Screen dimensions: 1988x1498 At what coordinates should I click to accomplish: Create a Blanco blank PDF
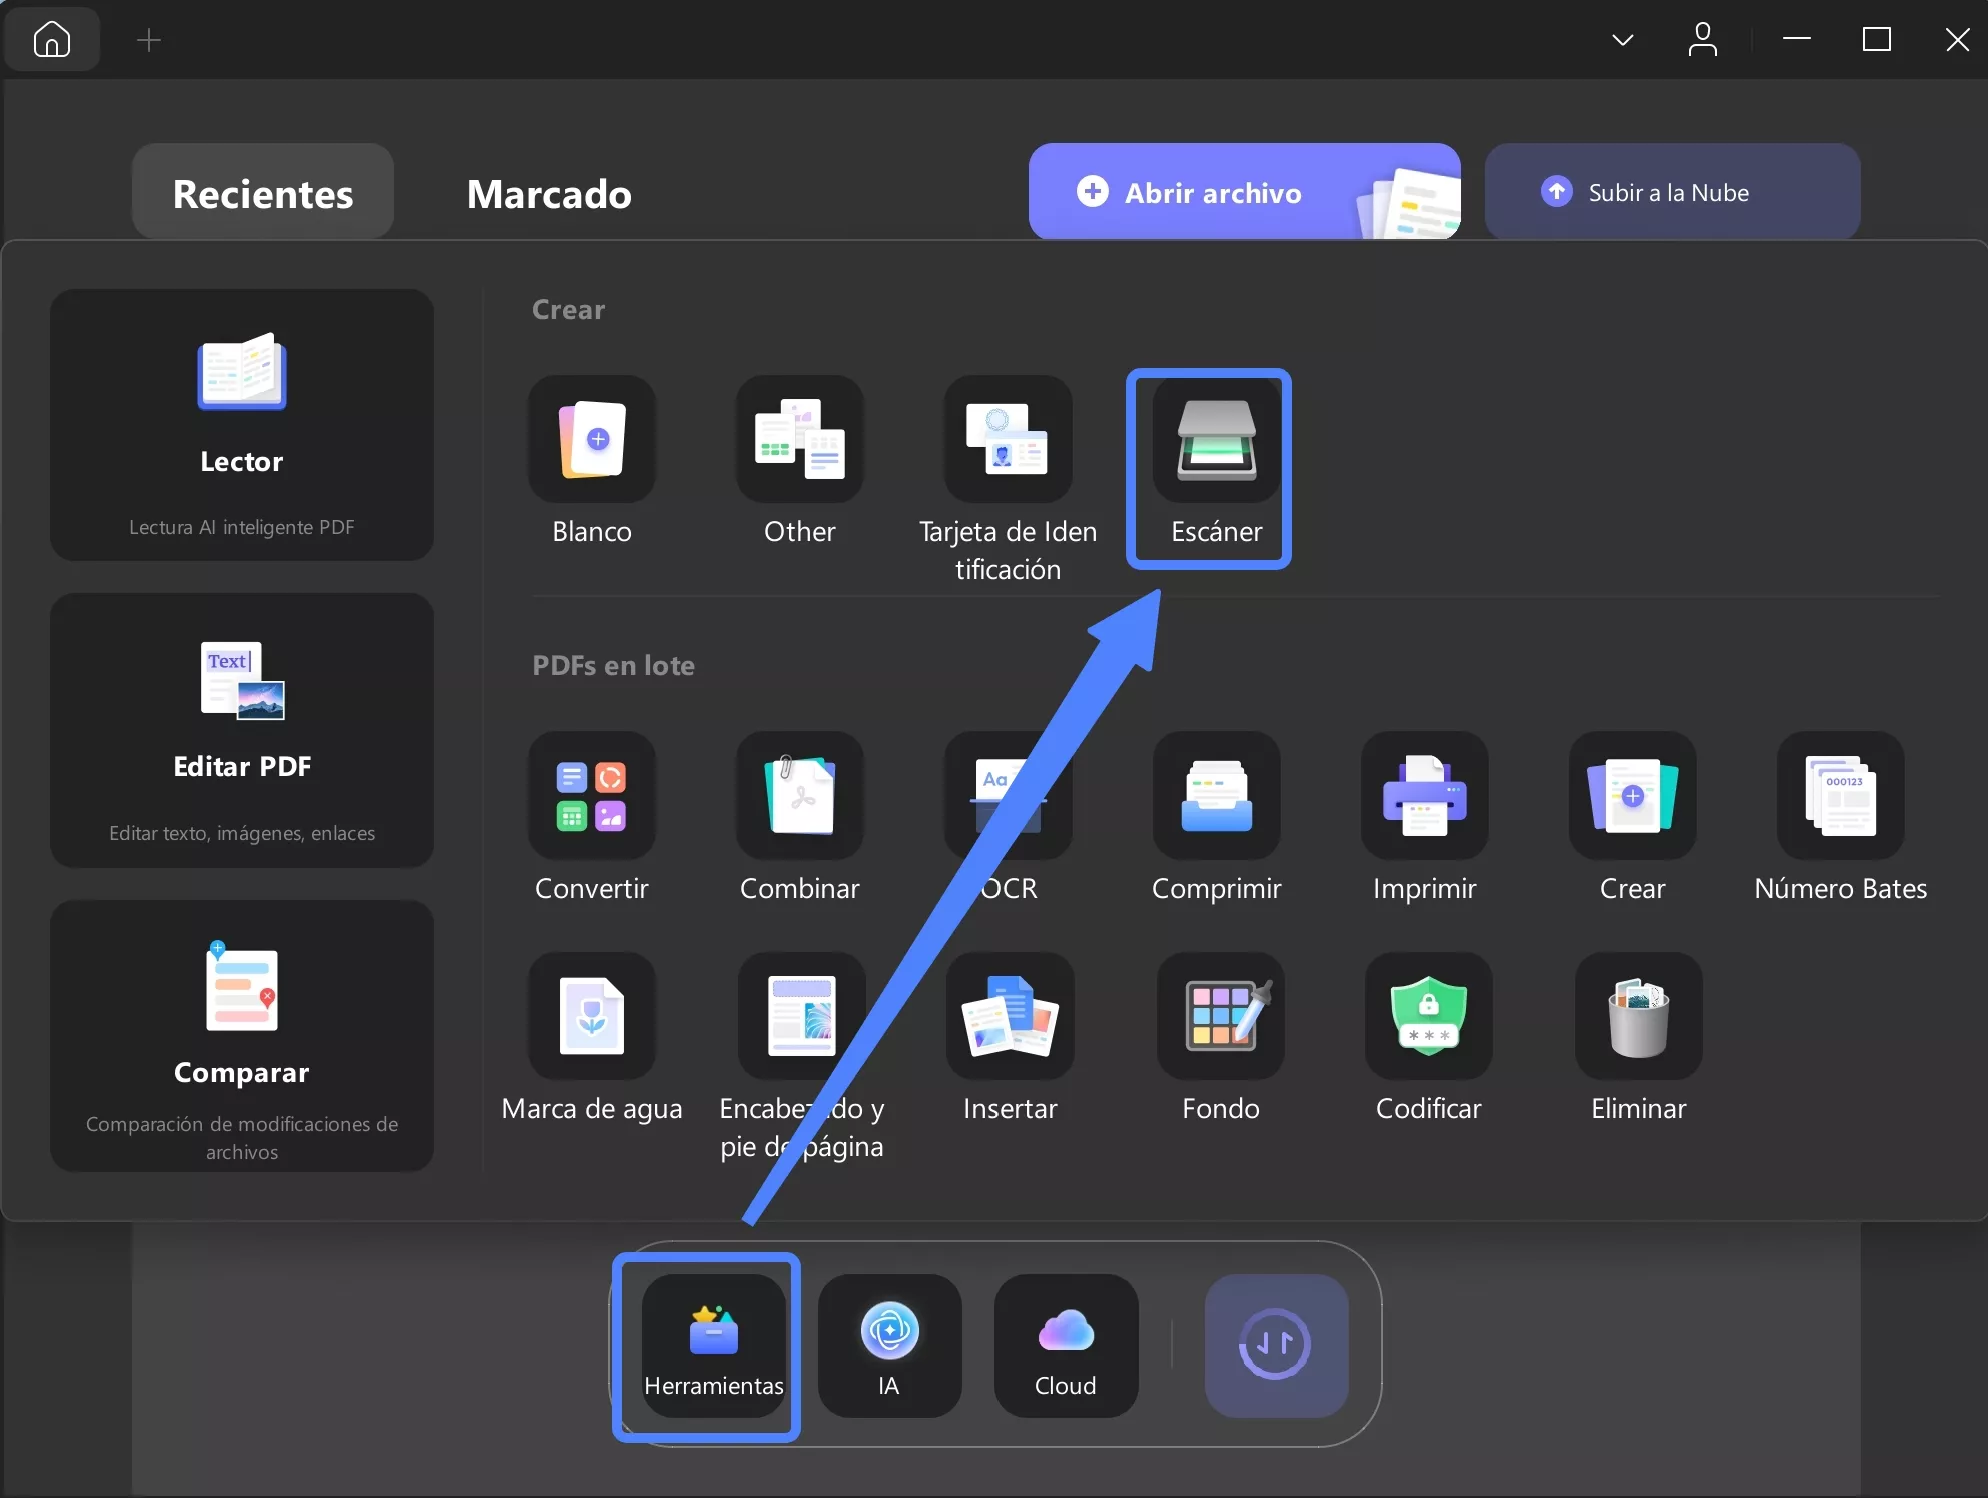pos(592,441)
